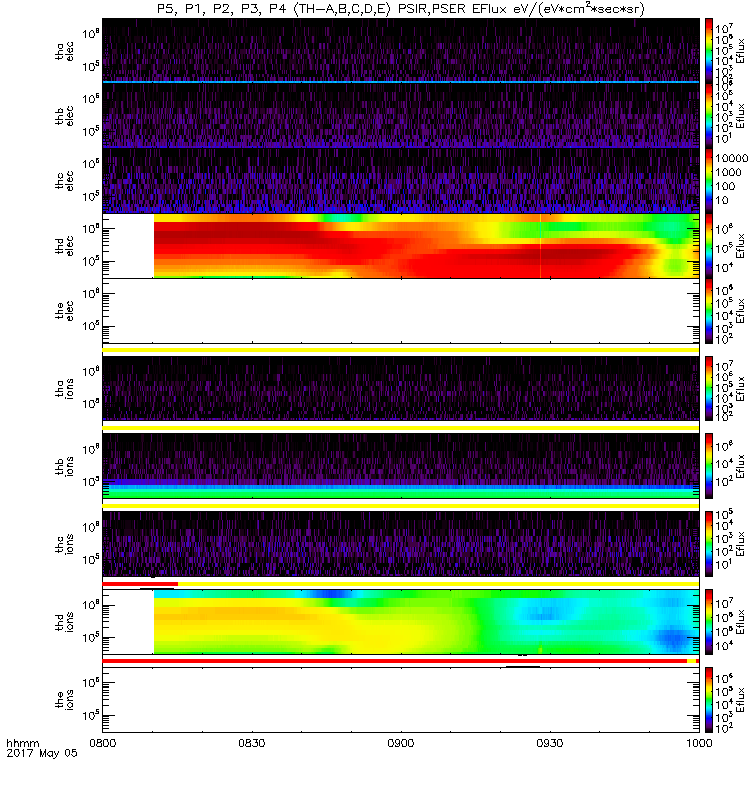Pick the thd elec color bar
The image size is (750, 800).
pyautogui.click(x=709, y=246)
